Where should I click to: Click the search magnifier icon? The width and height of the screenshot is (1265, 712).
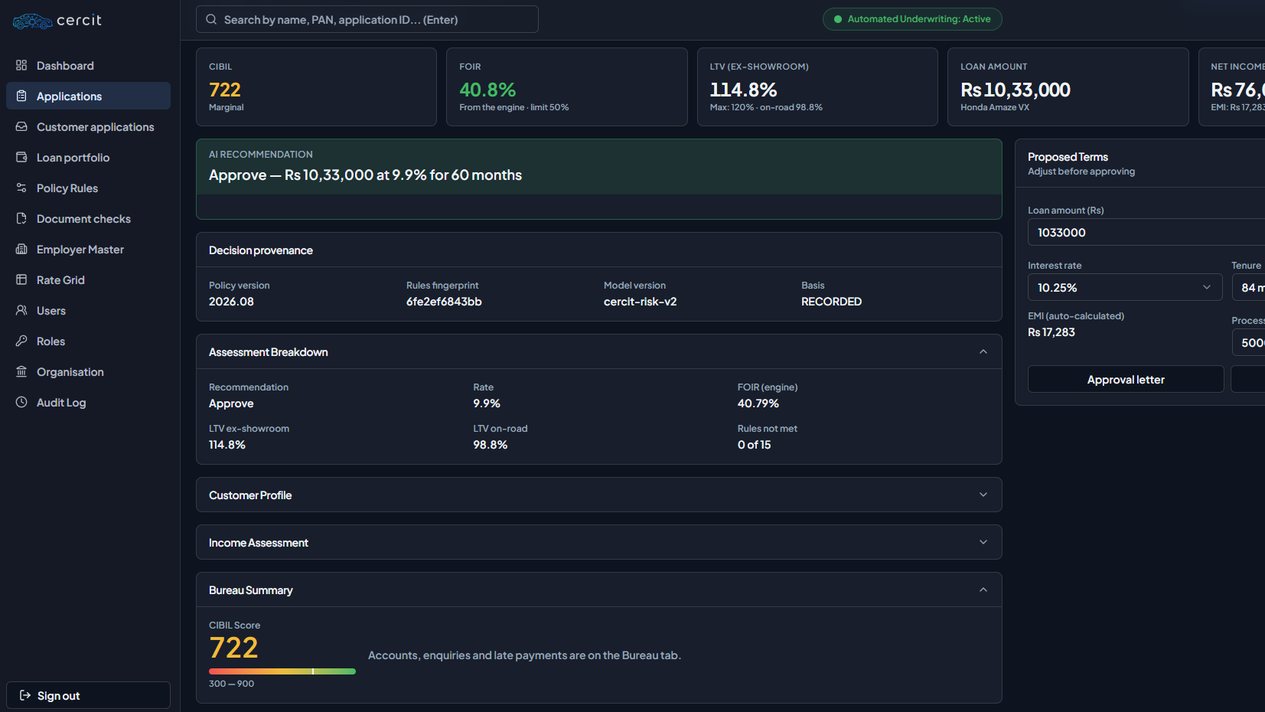(211, 19)
